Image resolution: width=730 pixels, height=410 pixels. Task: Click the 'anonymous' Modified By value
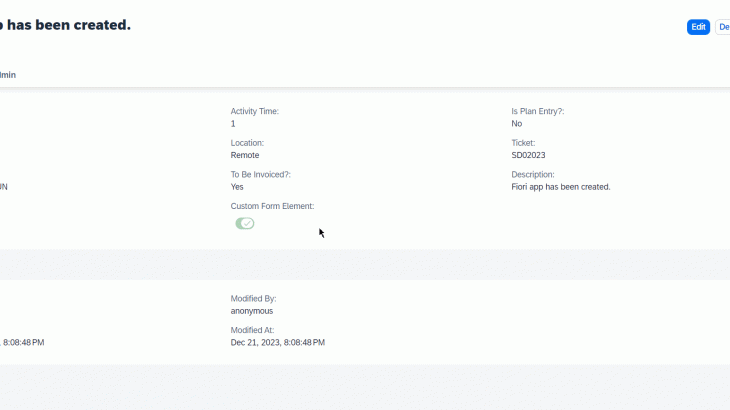252,311
